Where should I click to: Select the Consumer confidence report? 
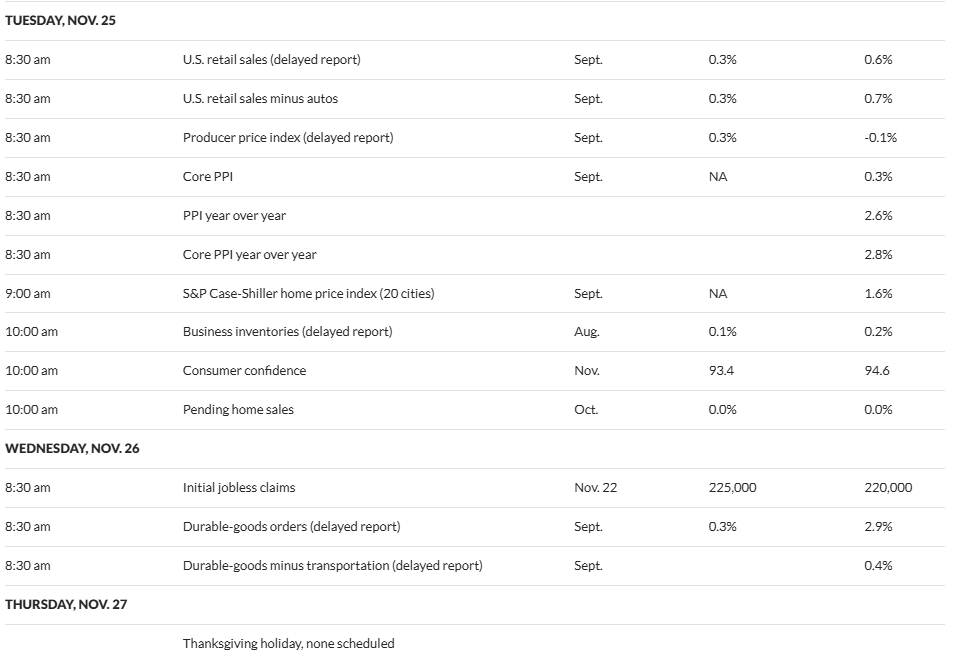(x=244, y=371)
